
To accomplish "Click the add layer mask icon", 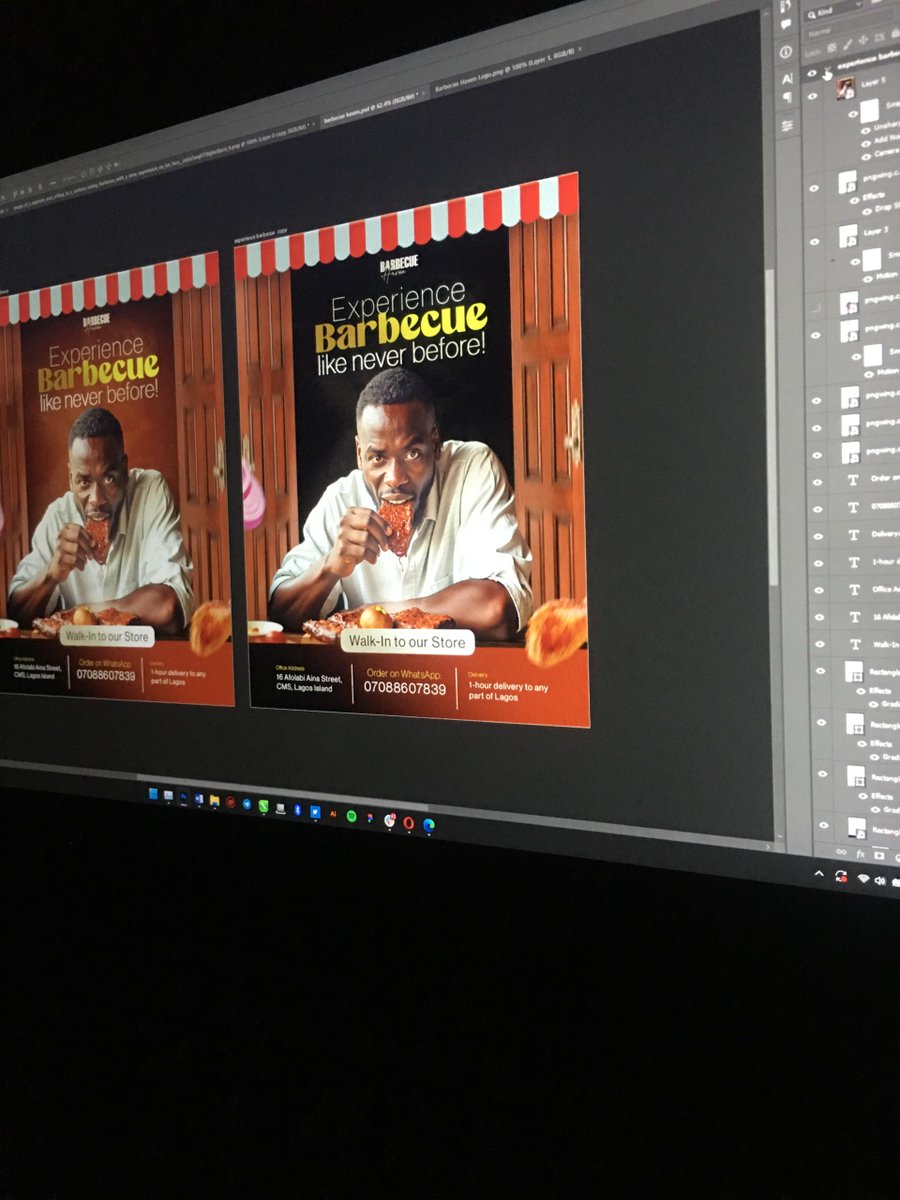I will point(879,856).
